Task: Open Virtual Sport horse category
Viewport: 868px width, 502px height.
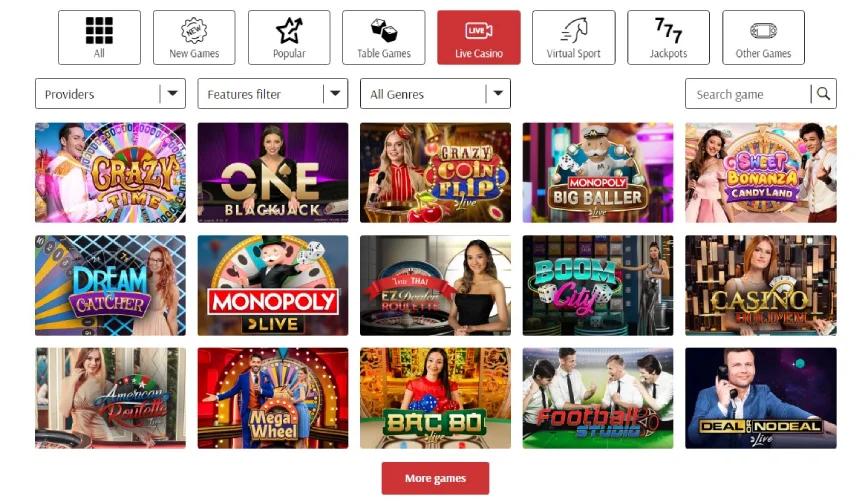Action: 574,37
